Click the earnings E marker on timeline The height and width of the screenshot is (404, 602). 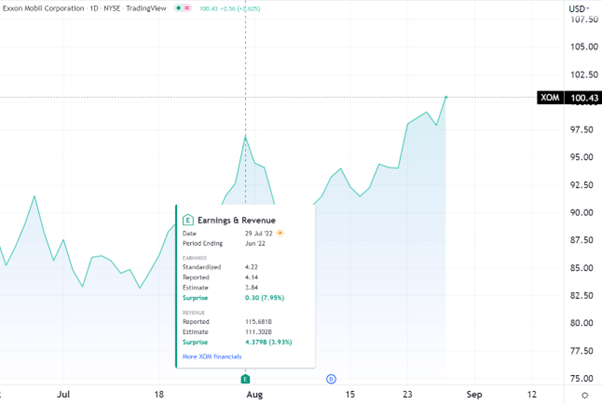pos(245,379)
